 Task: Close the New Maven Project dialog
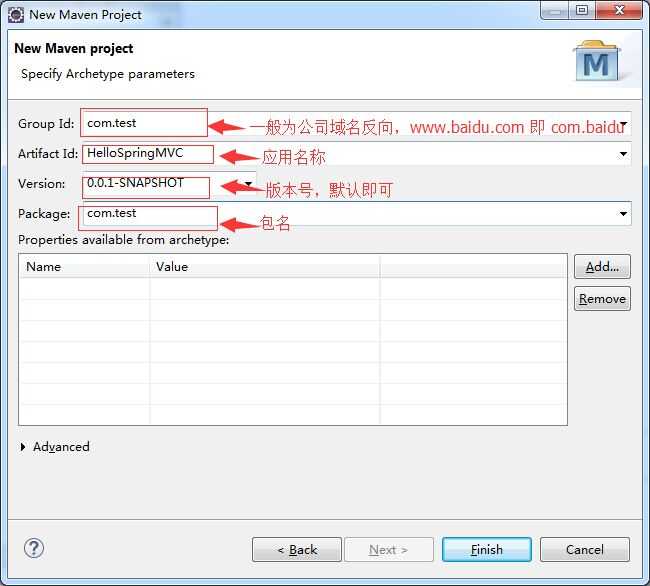[619, 10]
